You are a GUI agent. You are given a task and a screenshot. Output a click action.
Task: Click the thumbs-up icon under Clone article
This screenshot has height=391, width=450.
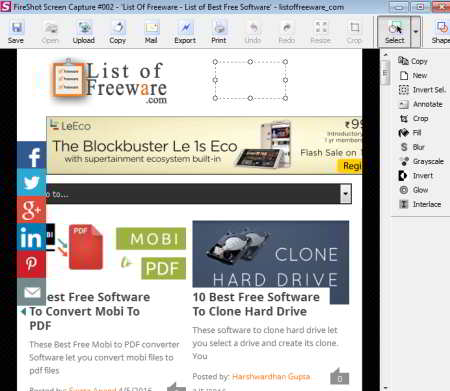339,376
